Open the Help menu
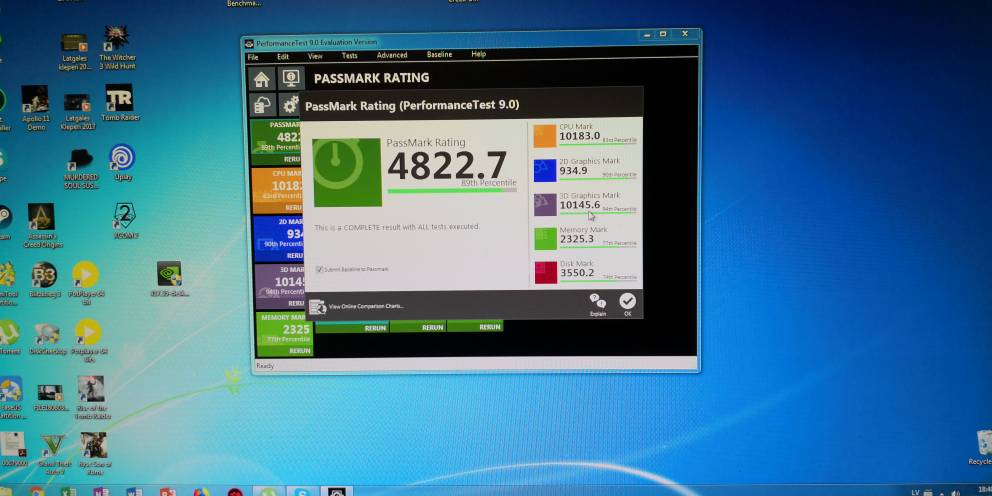Viewport: 992px width, 496px height. pyautogui.click(x=479, y=54)
